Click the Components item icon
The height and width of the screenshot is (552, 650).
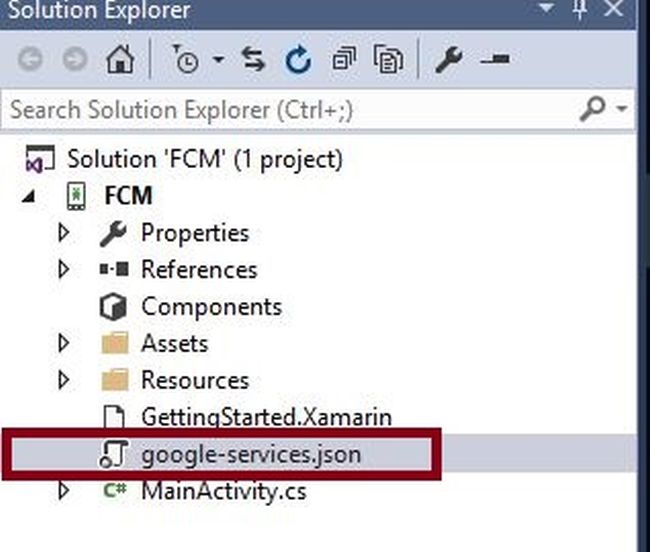[x=113, y=307]
